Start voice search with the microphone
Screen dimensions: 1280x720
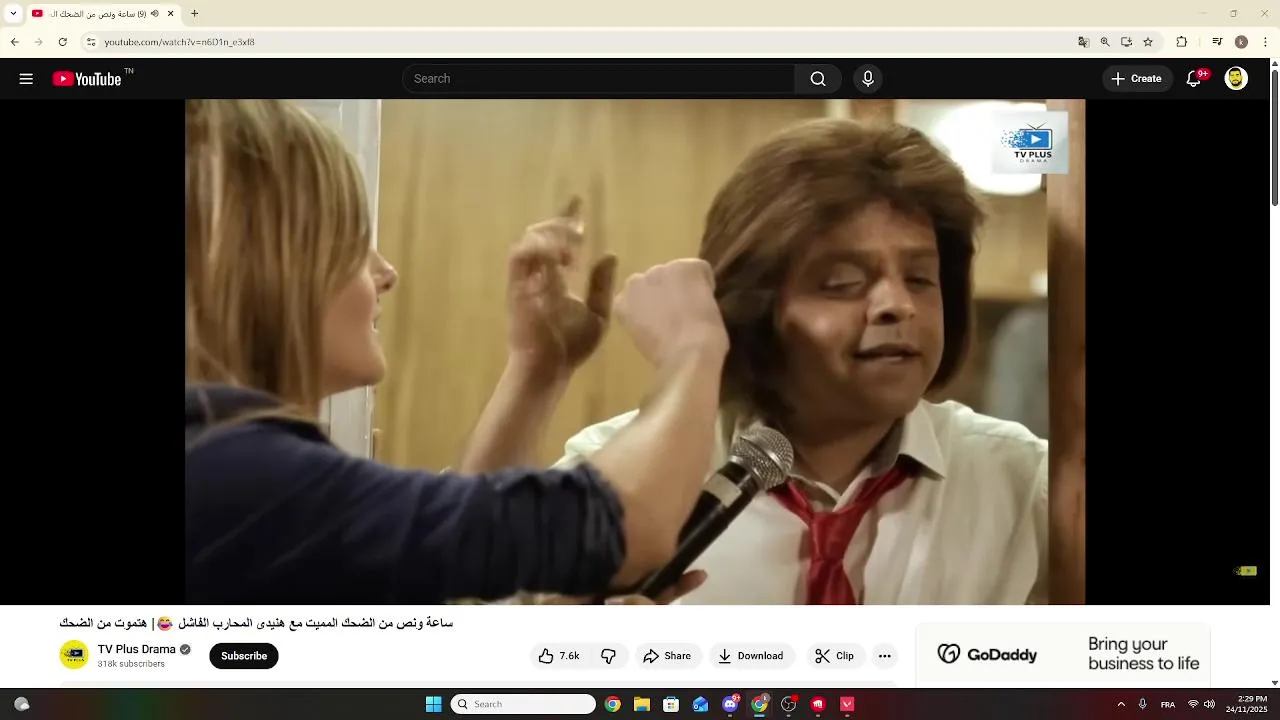click(x=868, y=79)
